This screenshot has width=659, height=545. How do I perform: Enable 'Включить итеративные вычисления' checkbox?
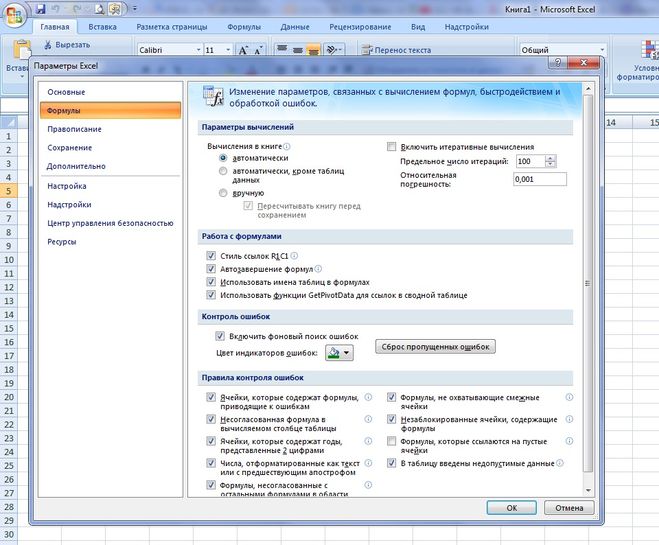pos(392,146)
